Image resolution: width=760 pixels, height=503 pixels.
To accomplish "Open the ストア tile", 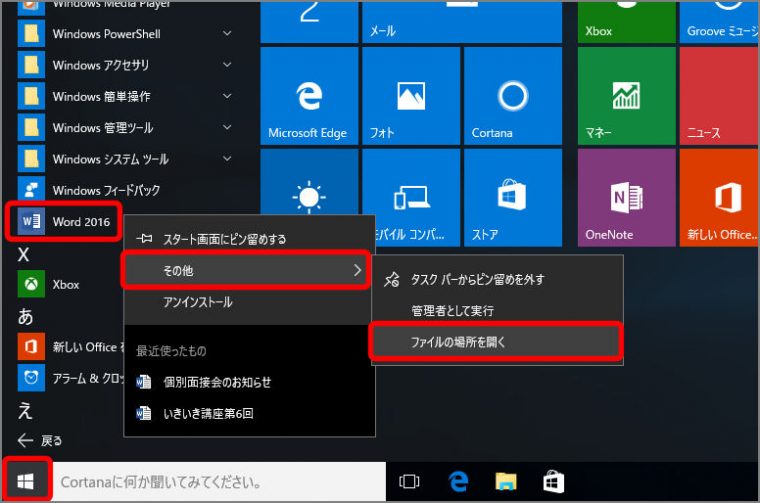I will [513, 198].
